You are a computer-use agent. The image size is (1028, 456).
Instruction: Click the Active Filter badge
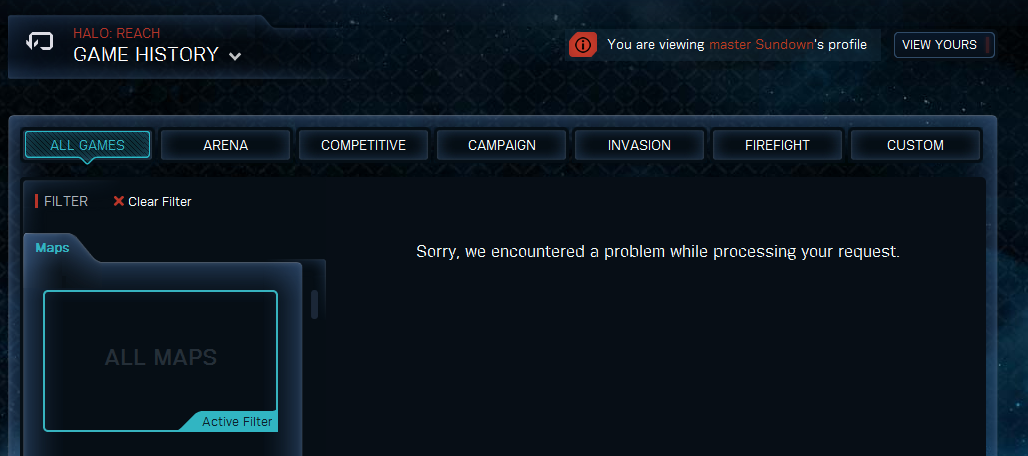tap(237, 421)
